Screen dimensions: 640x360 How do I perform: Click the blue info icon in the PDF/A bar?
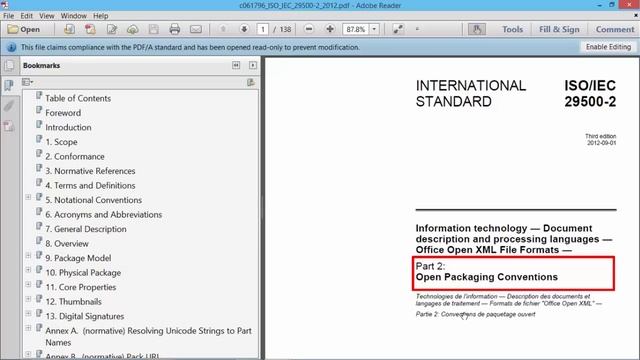point(11,47)
